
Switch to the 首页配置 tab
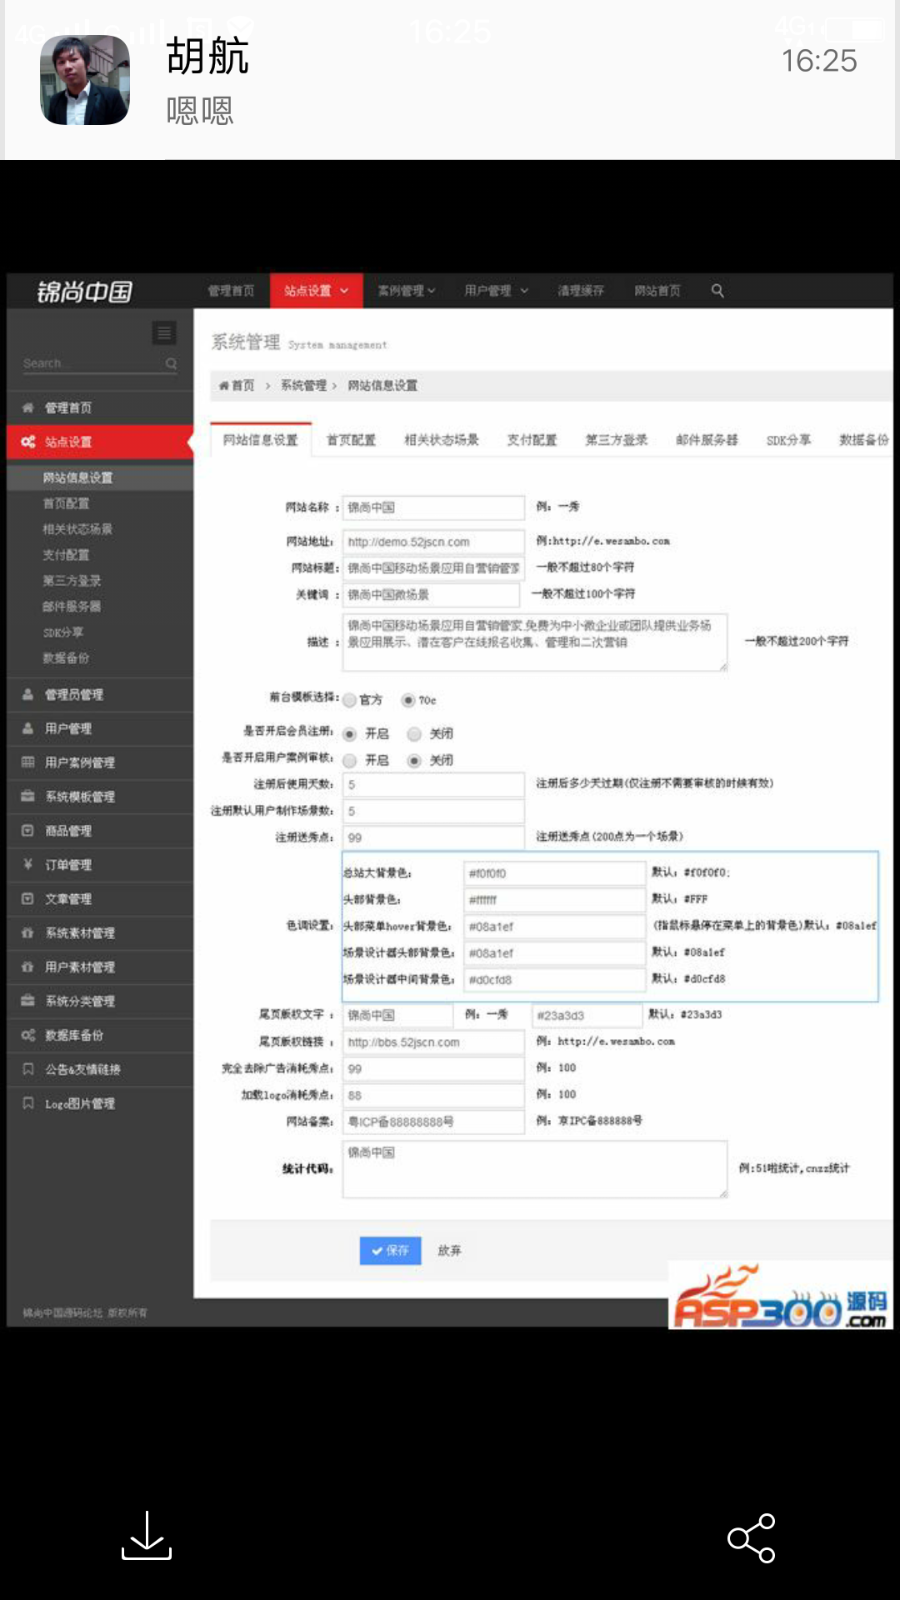pos(351,440)
